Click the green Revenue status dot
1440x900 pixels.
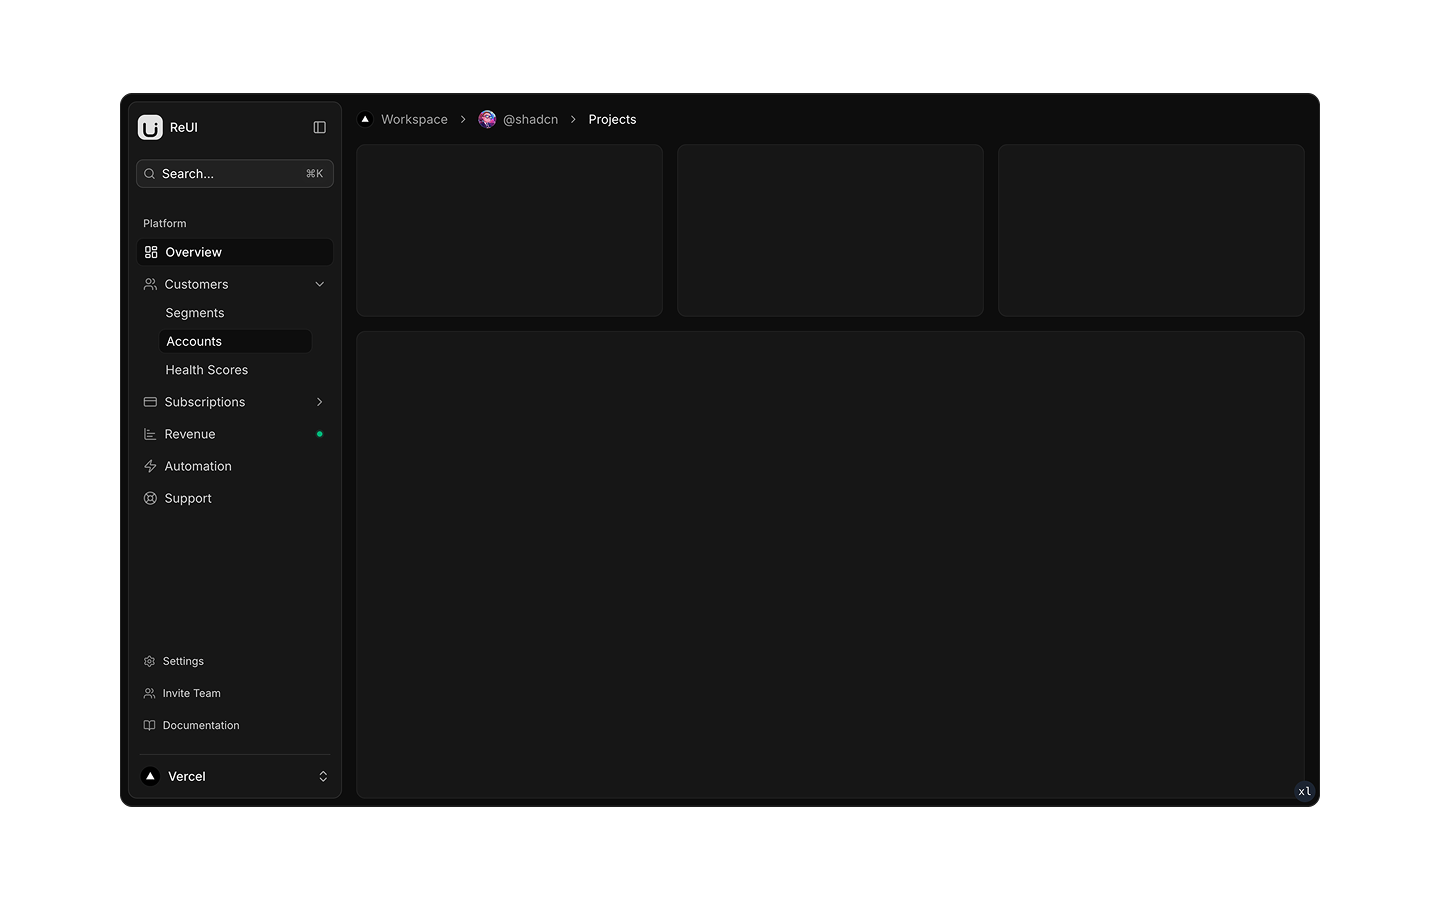pos(320,434)
